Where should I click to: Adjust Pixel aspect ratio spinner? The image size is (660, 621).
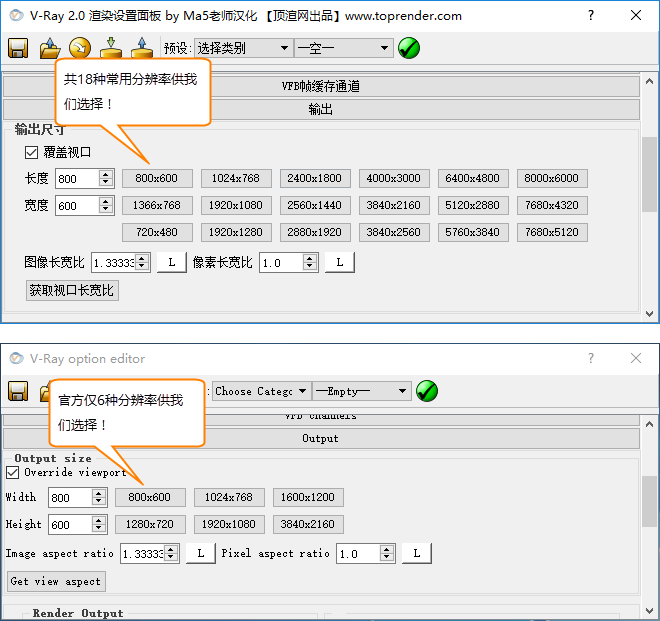(387, 553)
